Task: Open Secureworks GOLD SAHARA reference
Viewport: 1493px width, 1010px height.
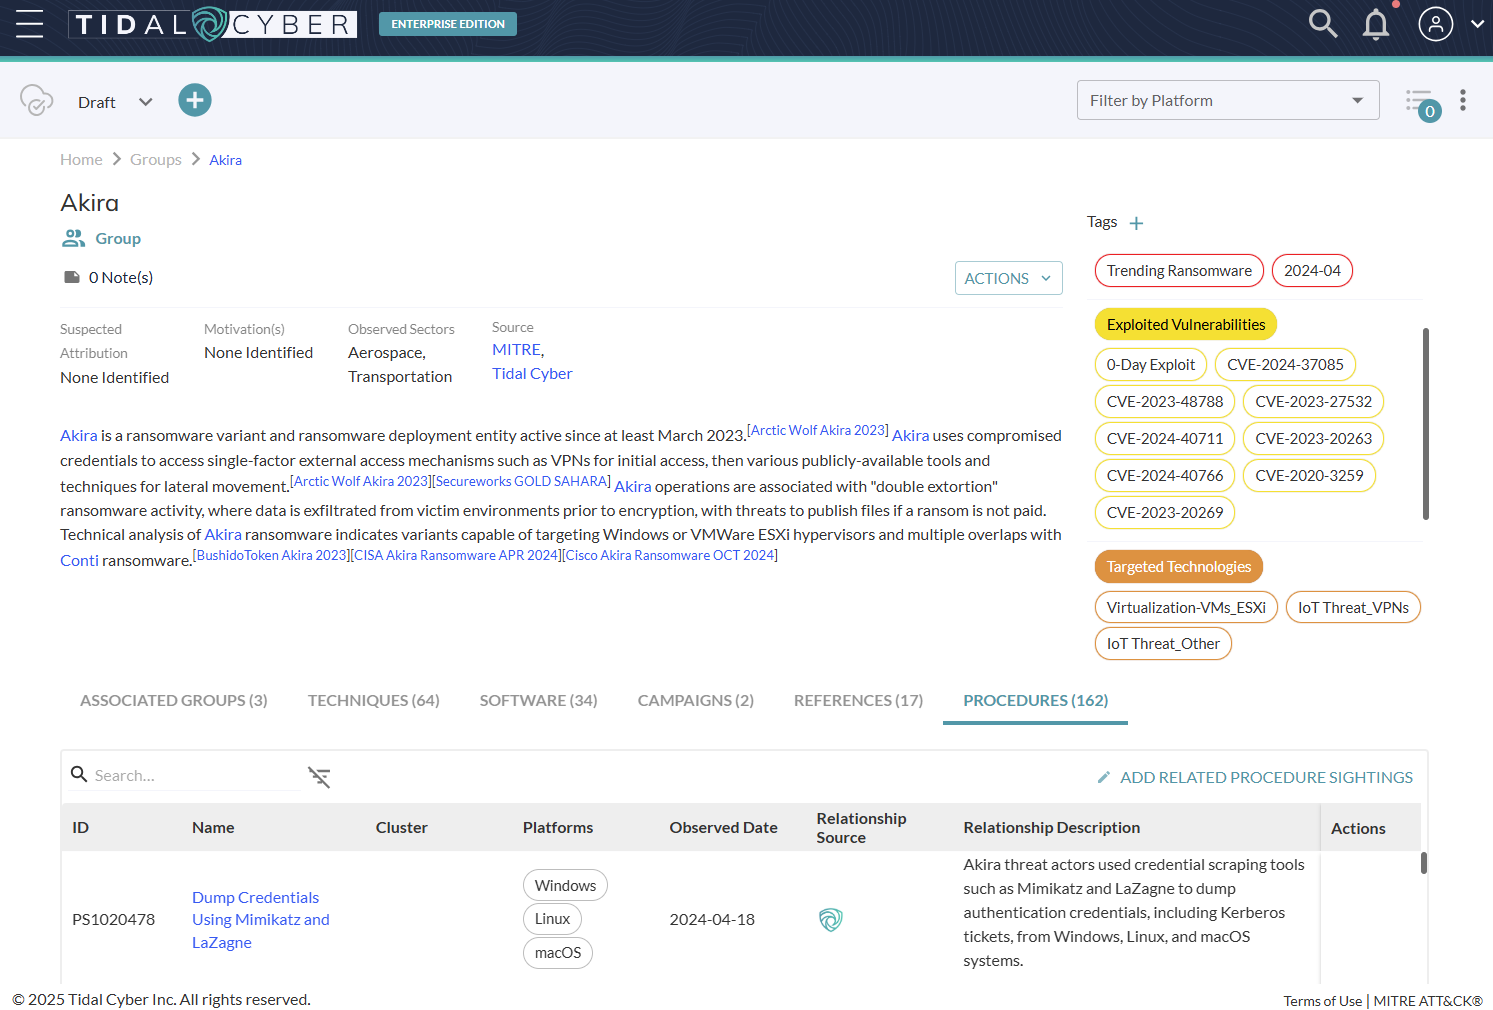Action: click(x=521, y=482)
